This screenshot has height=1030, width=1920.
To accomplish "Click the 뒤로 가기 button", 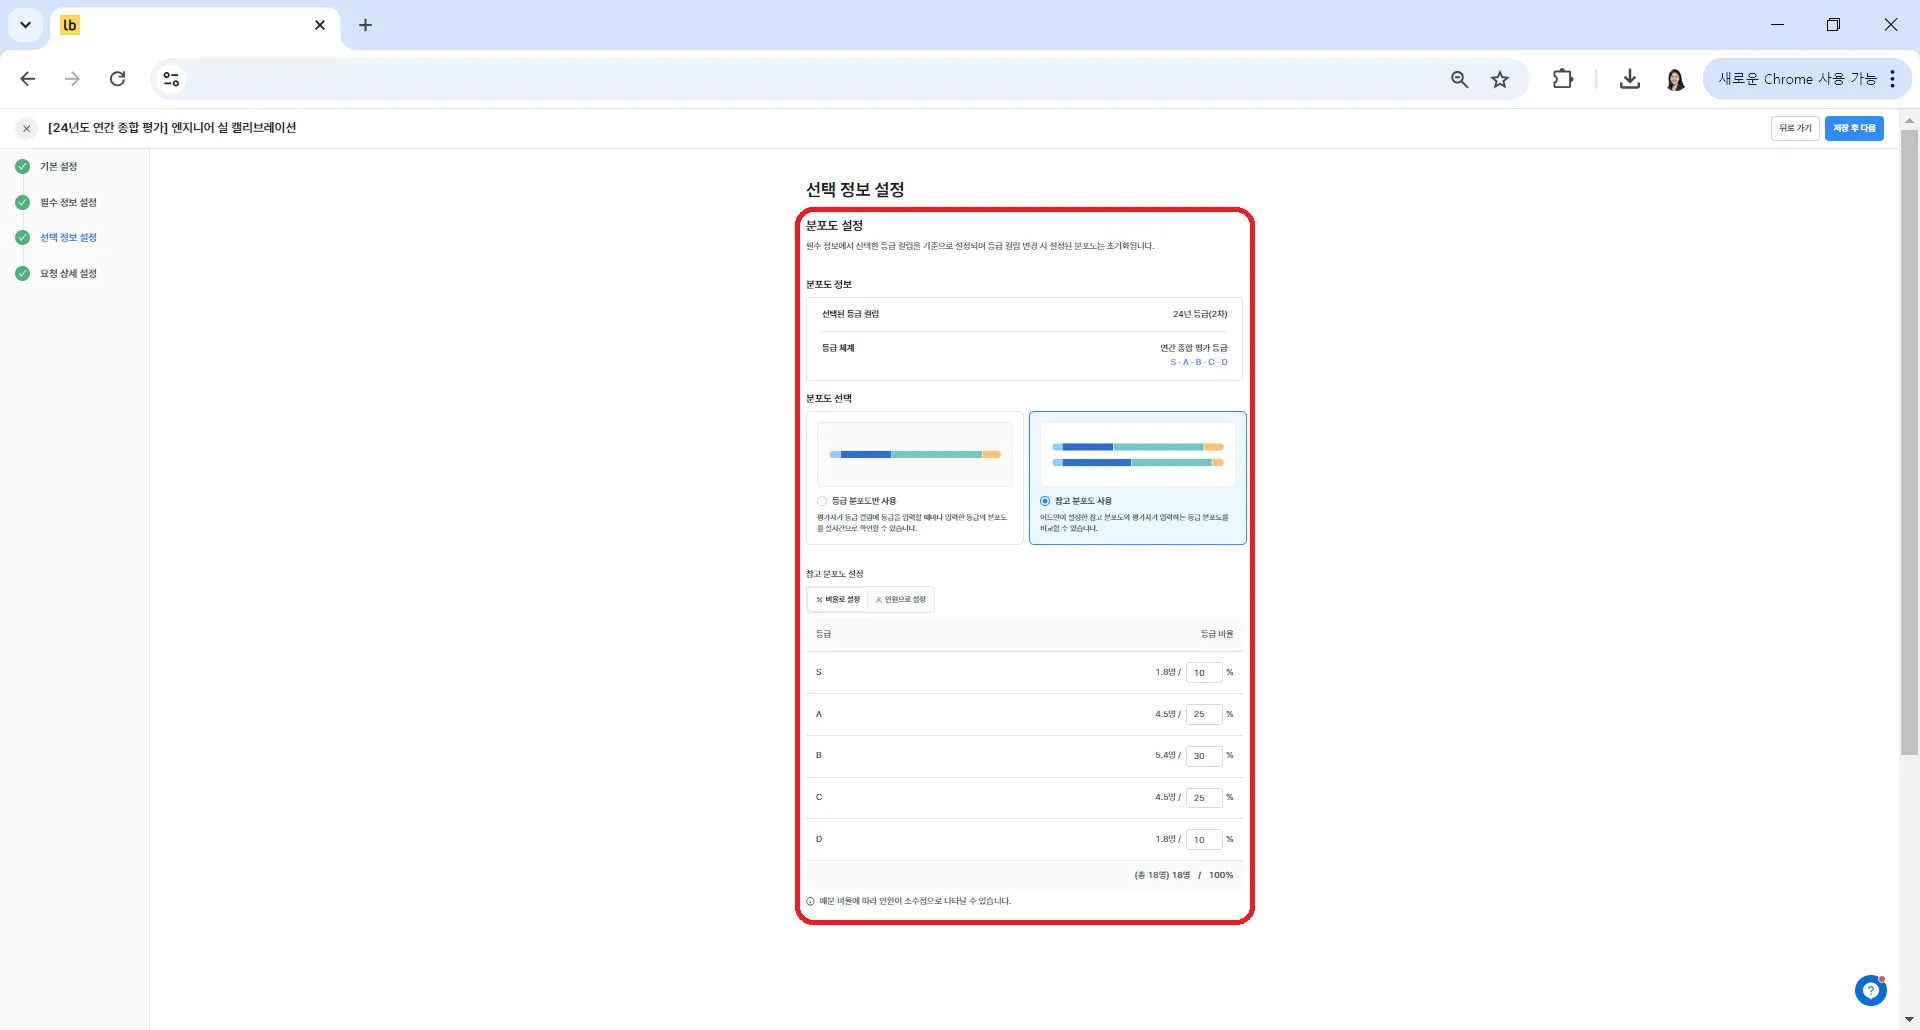I will tap(1795, 128).
